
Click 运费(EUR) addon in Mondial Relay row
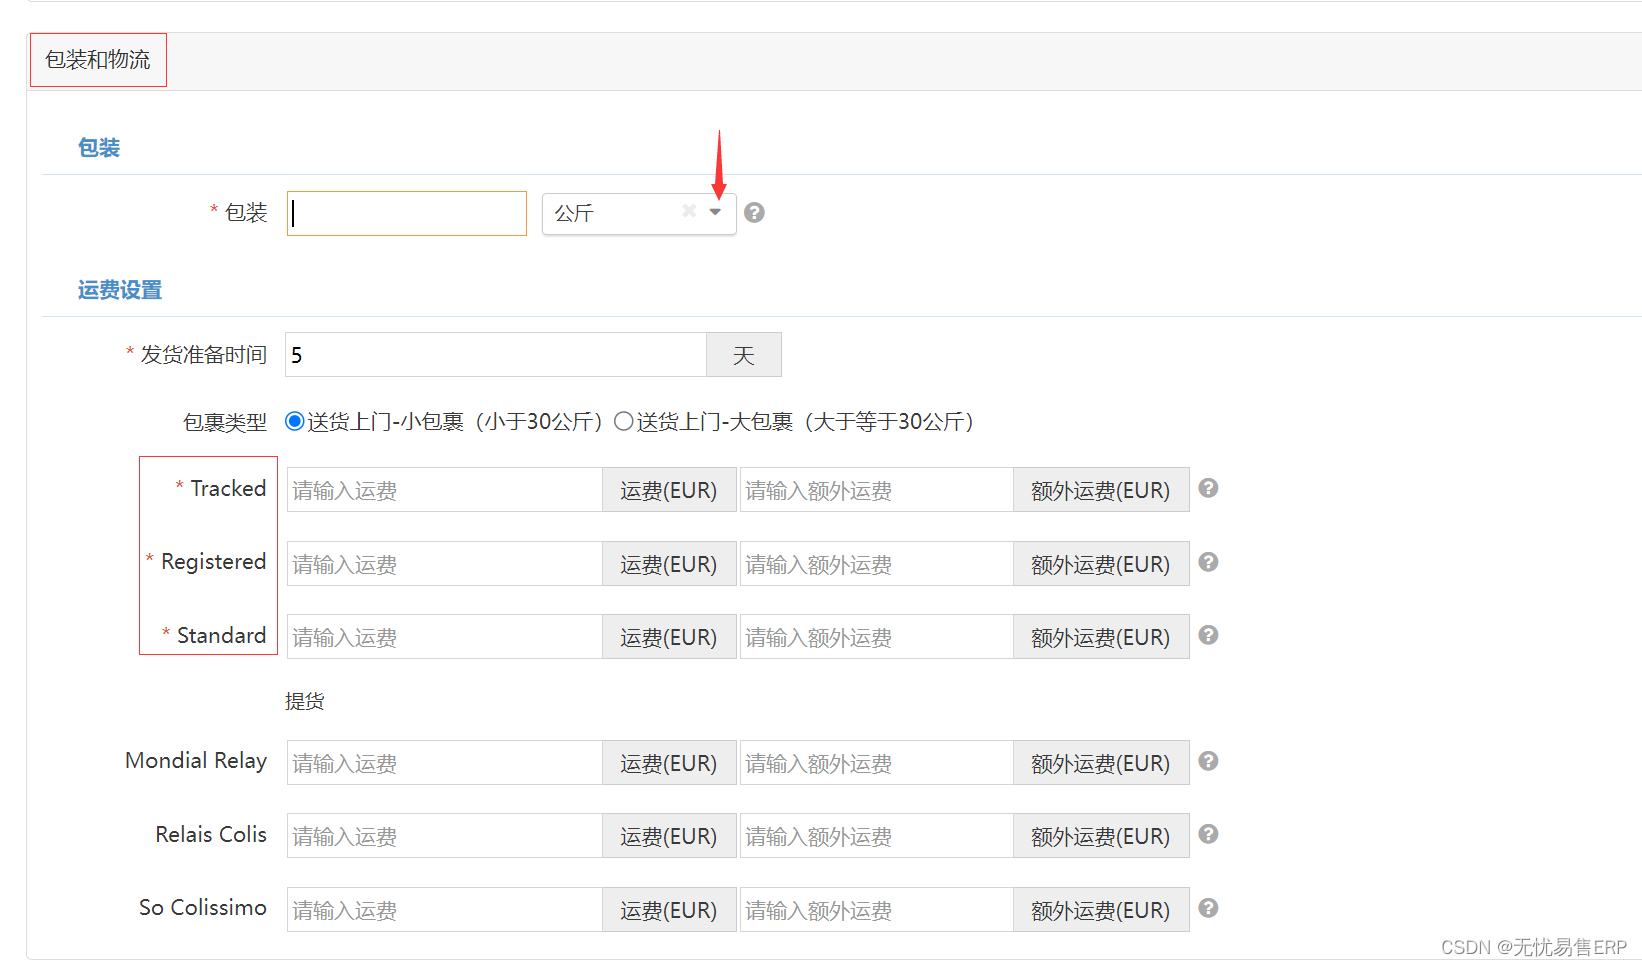(x=669, y=763)
